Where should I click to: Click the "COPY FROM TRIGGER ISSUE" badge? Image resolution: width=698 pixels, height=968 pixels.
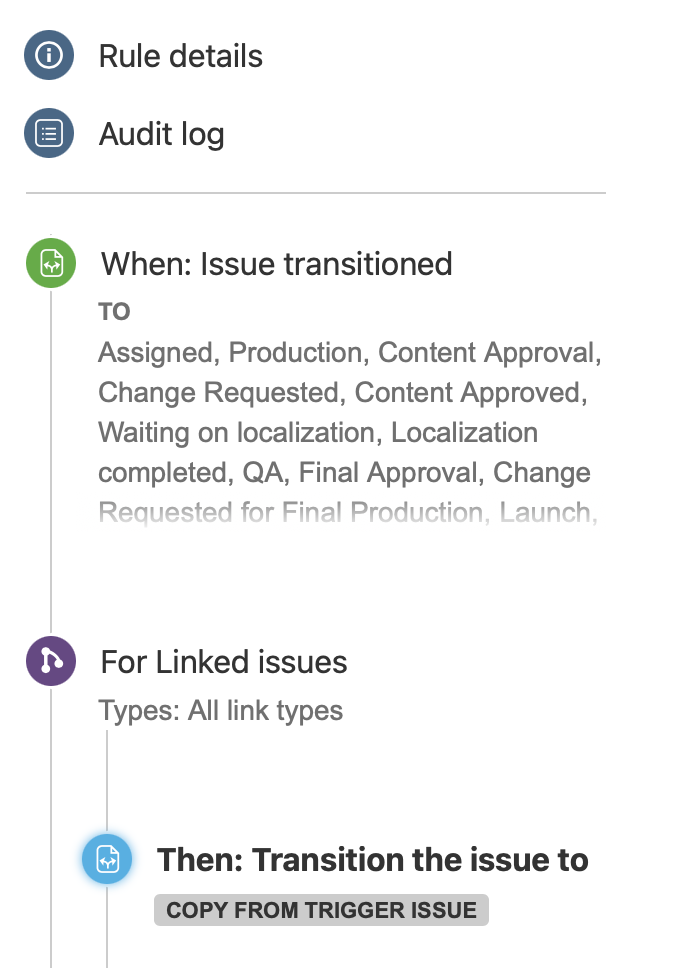pyautogui.click(x=321, y=910)
